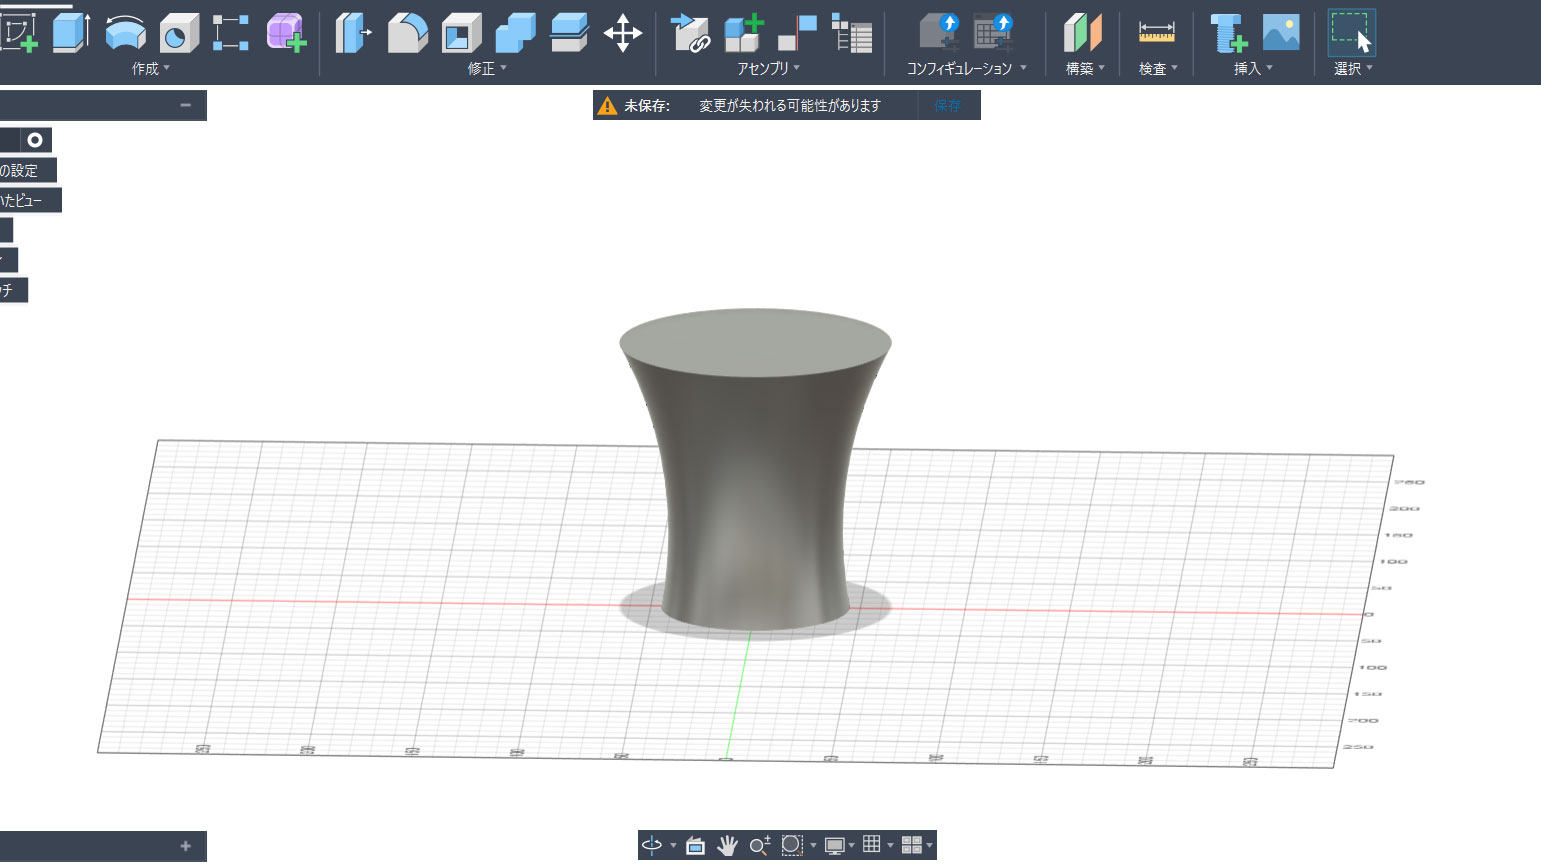Select the Shell tool
Image resolution: width=1541 pixels, height=867 pixels.
[x=462, y=32]
